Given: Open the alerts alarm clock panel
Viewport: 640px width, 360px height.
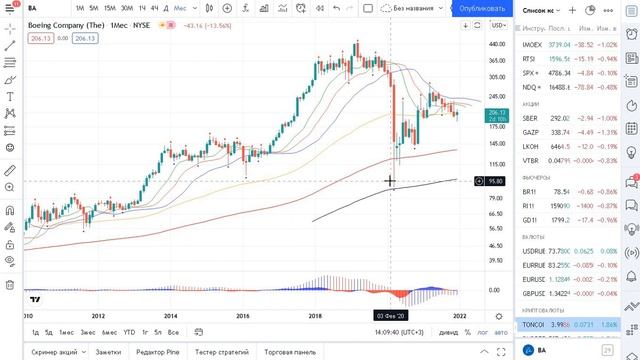Looking at the screenshot, I should [631, 33].
